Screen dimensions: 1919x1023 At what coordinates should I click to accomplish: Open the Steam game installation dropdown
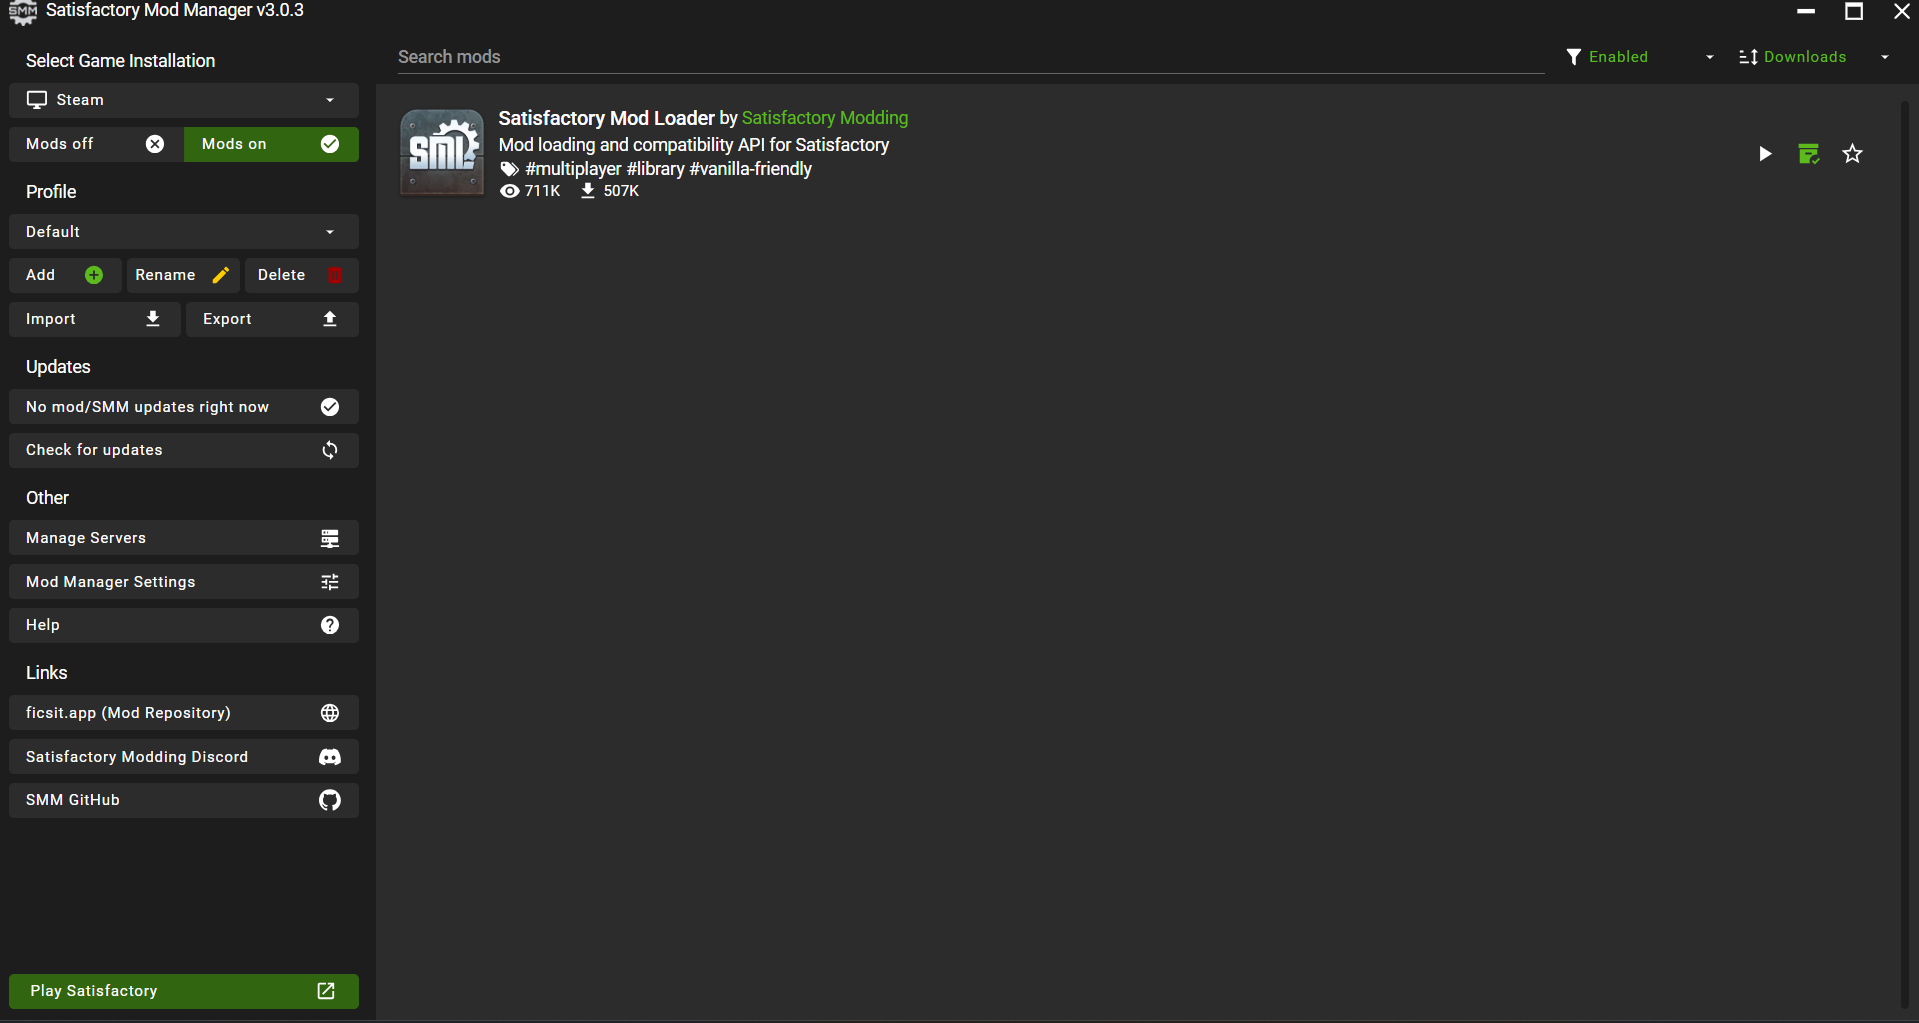[184, 100]
